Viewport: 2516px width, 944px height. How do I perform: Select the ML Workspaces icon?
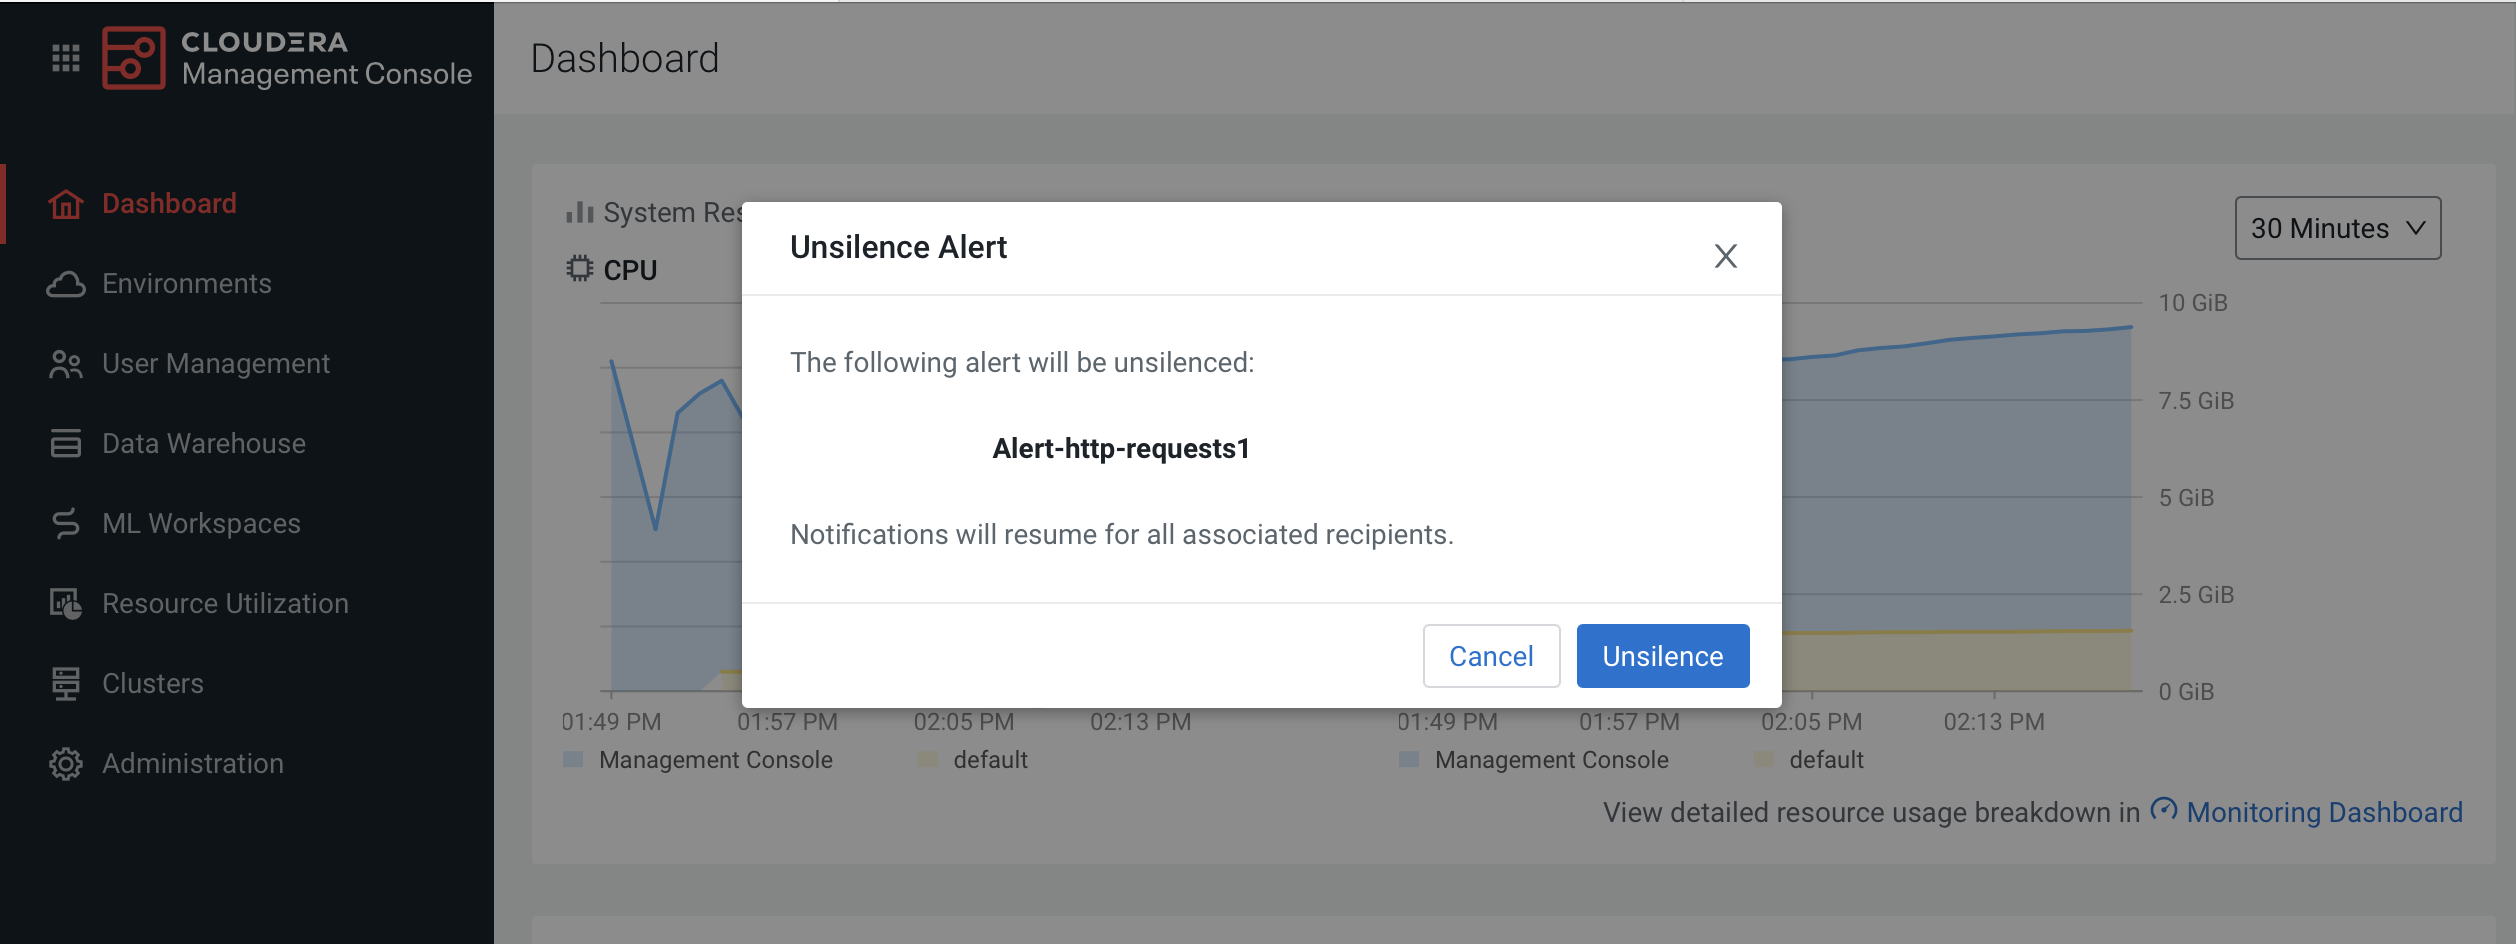pyautogui.click(x=65, y=523)
